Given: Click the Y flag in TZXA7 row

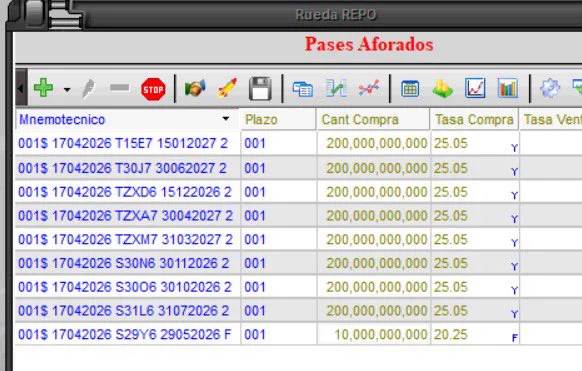Looking at the screenshot, I should [x=514, y=219].
